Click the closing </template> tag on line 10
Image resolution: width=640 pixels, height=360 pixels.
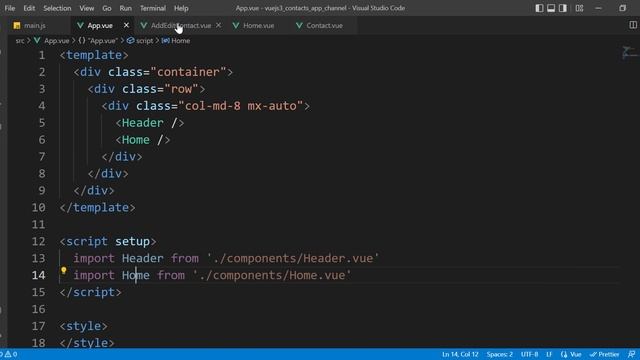point(98,207)
